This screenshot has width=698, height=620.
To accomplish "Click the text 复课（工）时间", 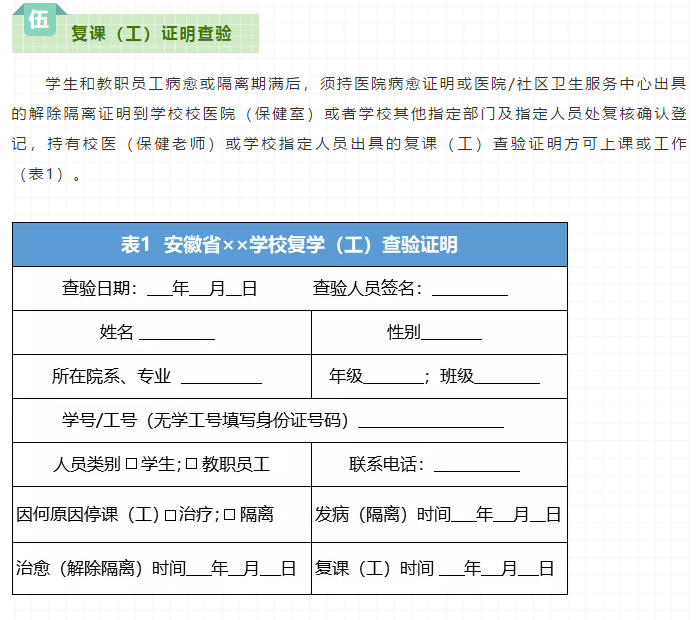I will click(374, 568).
